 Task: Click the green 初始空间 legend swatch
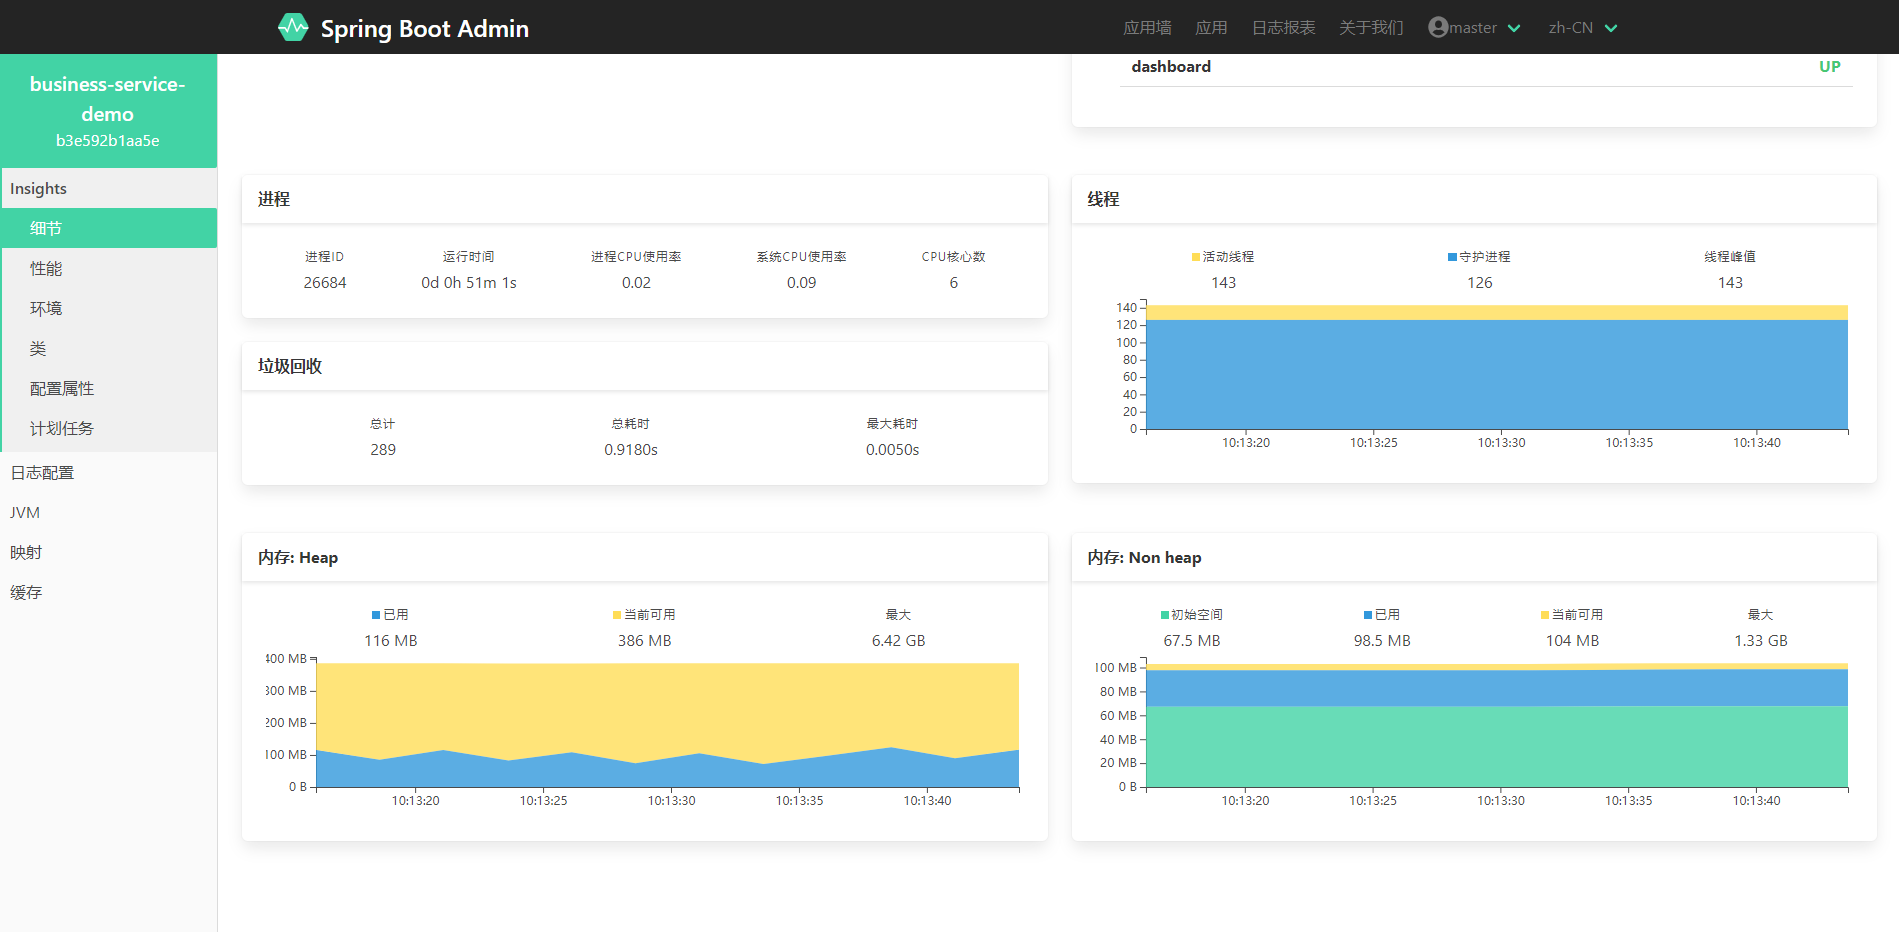point(1165,615)
